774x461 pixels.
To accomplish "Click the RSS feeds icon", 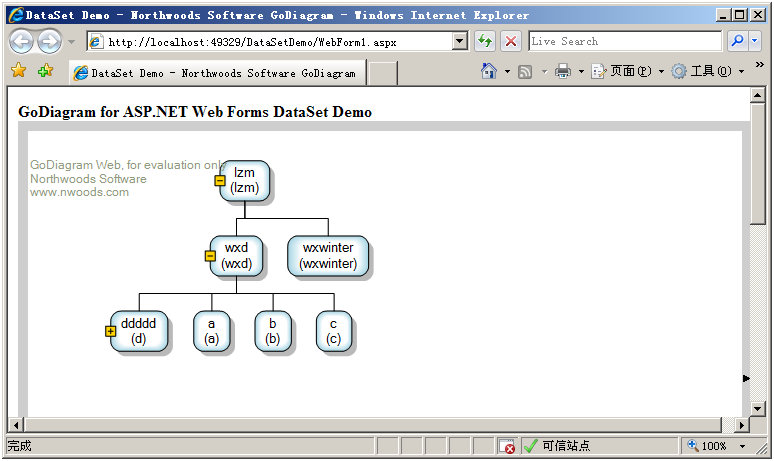I will click(x=525, y=72).
